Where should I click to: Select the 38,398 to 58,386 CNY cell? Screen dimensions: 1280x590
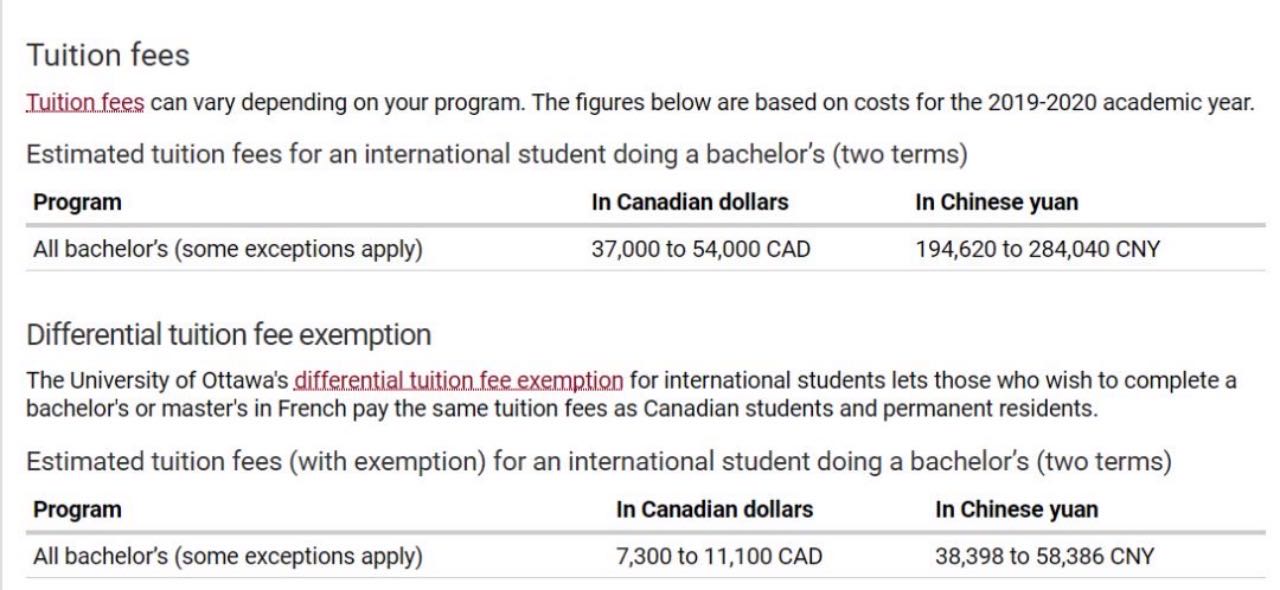point(1045,556)
